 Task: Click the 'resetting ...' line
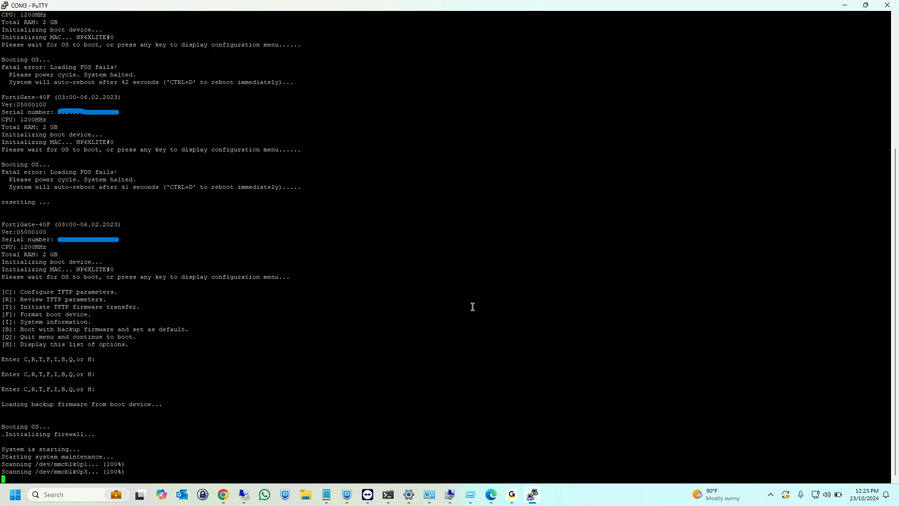click(25, 202)
